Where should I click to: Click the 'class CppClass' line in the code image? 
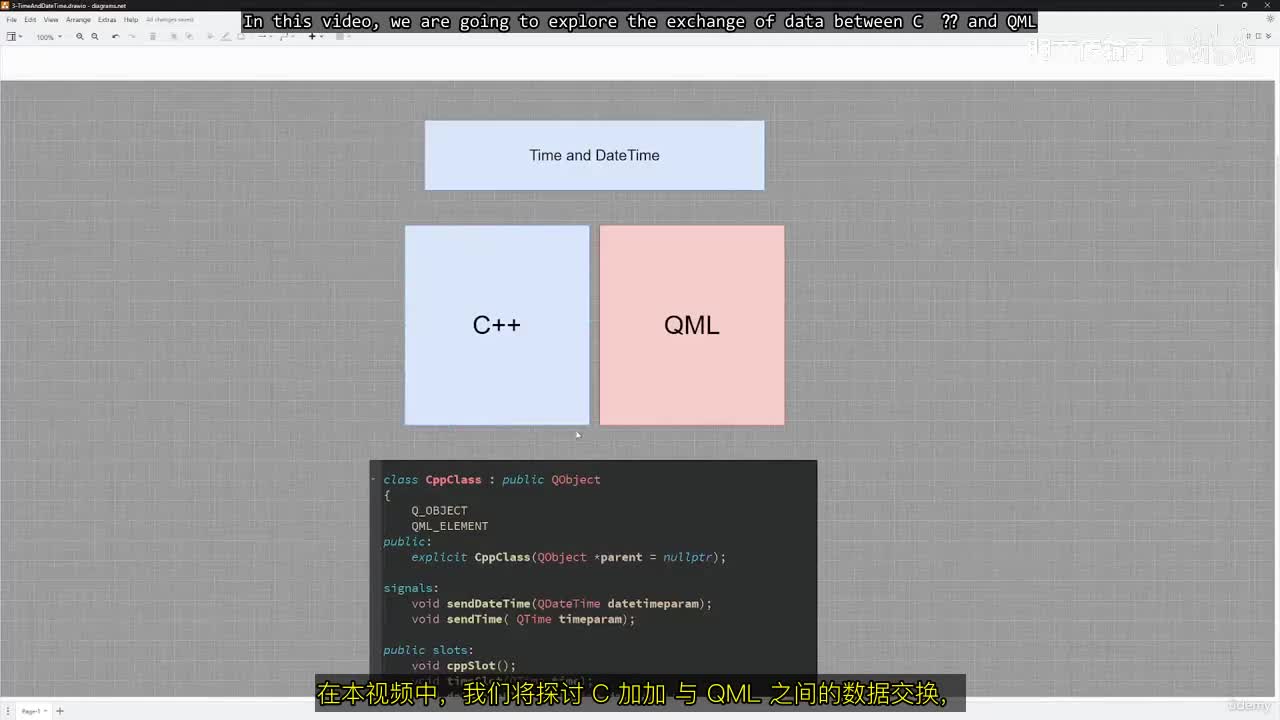tap(492, 480)
